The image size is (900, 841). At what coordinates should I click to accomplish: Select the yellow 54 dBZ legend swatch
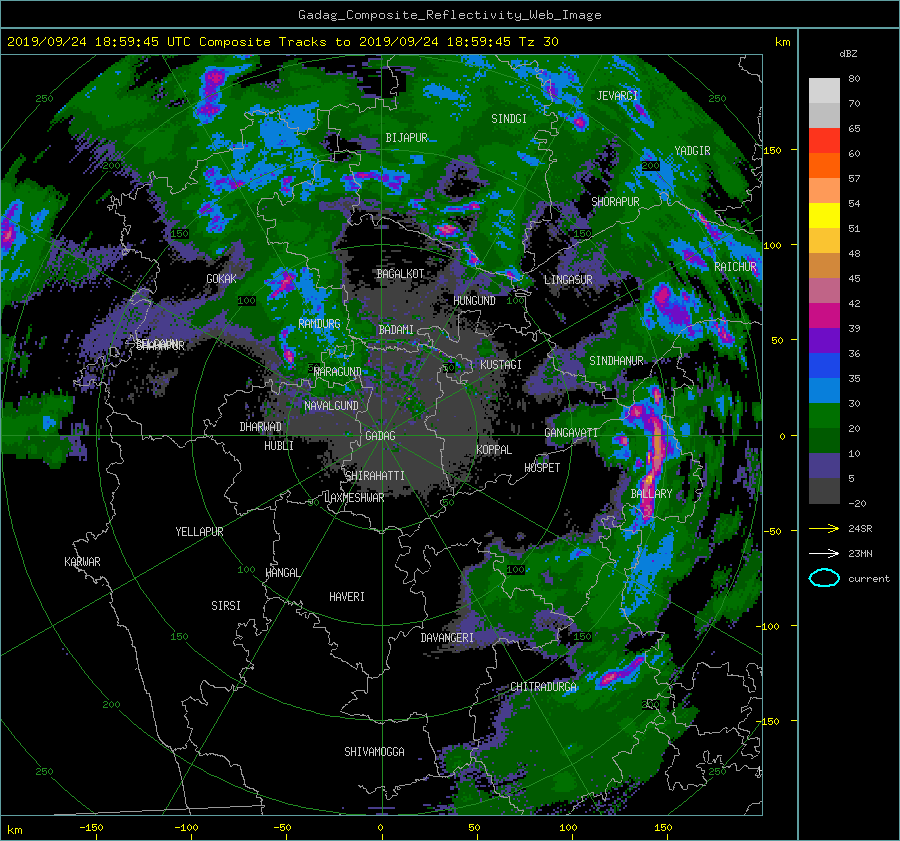pyautogui.click(x=824, y=216)
